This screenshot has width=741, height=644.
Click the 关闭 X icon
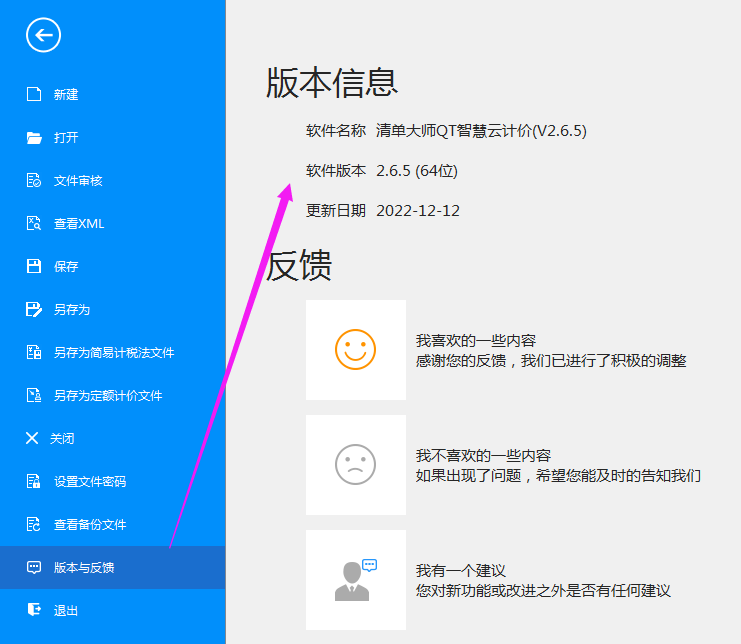pyautogui.click(x=32, y=438)
